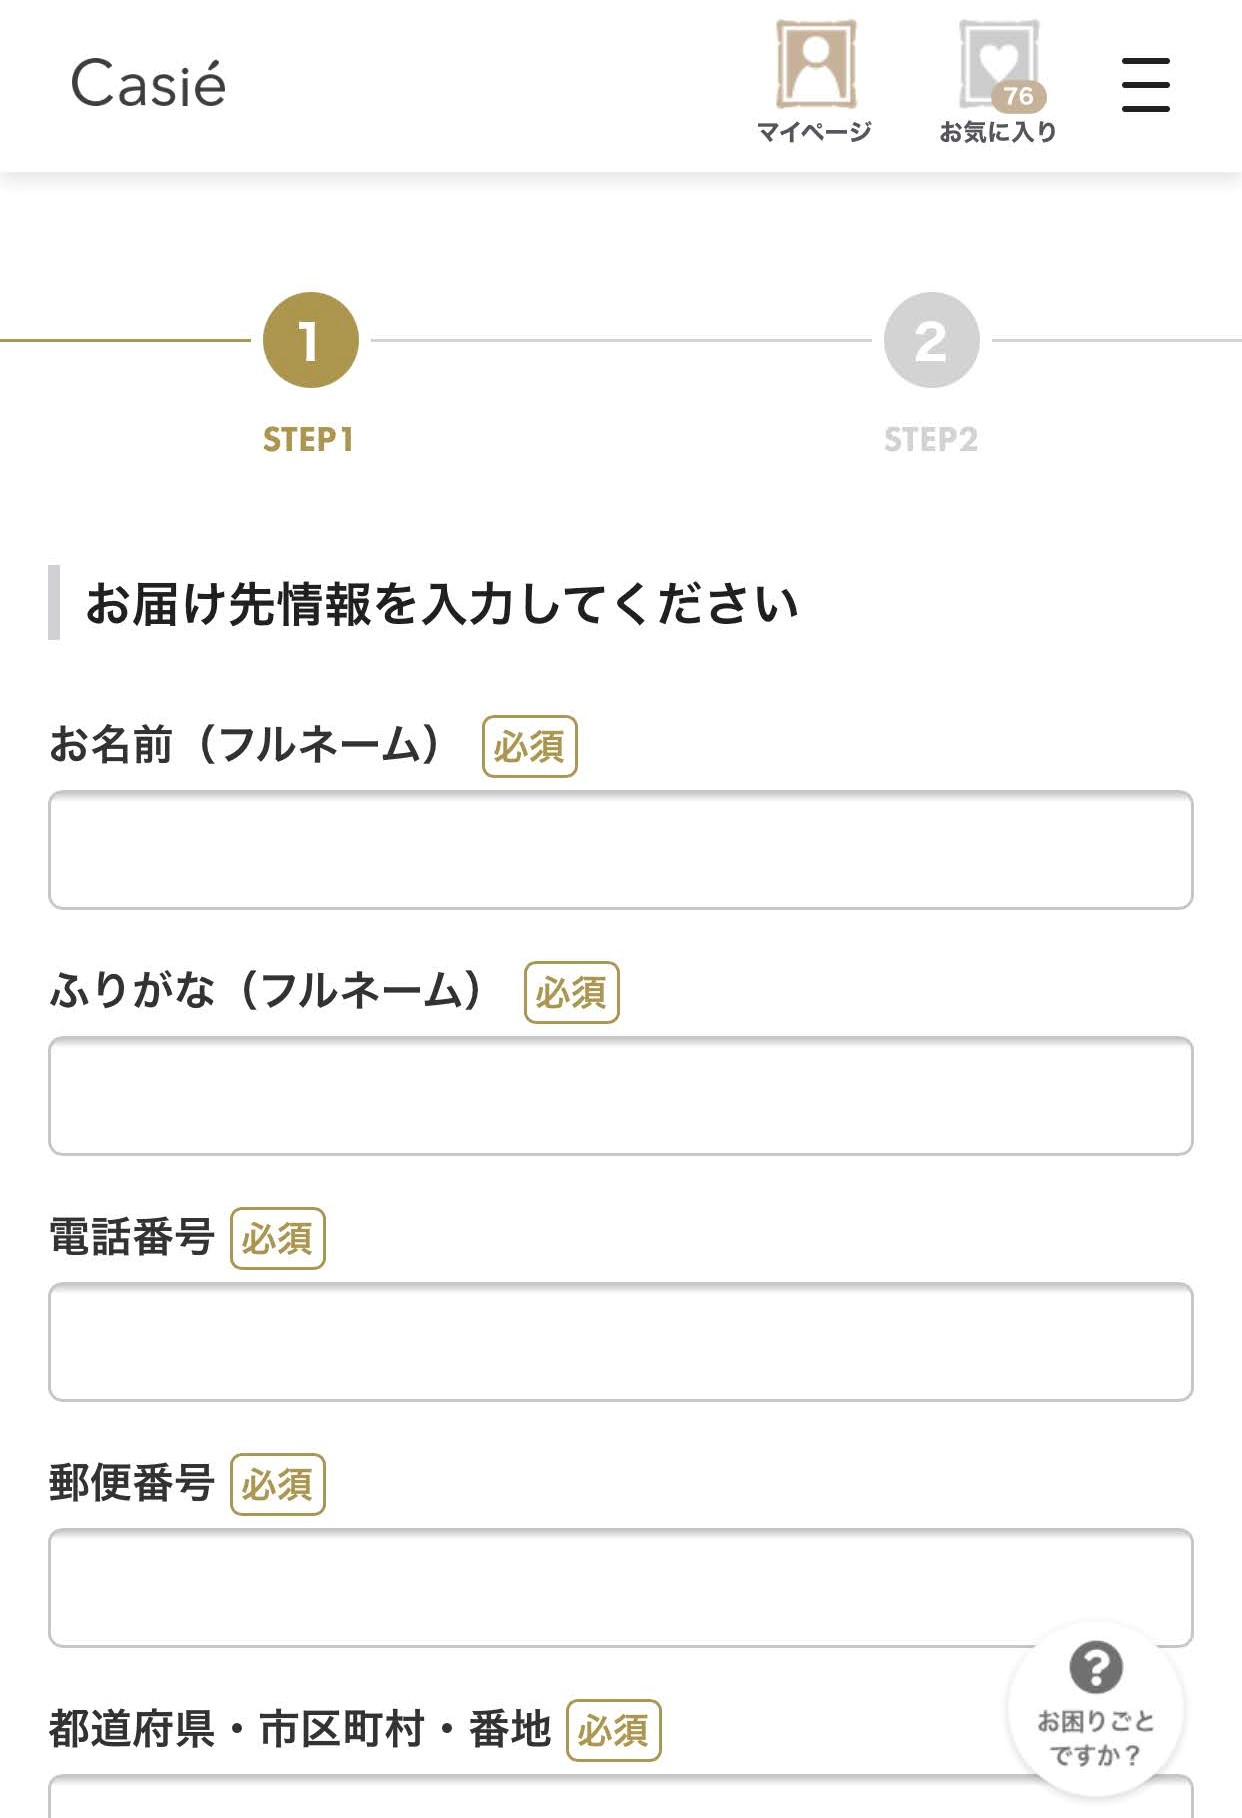Select the STEP1 circle indicator
This screenshot has height=1818, width=1242.
pos(310,340)
